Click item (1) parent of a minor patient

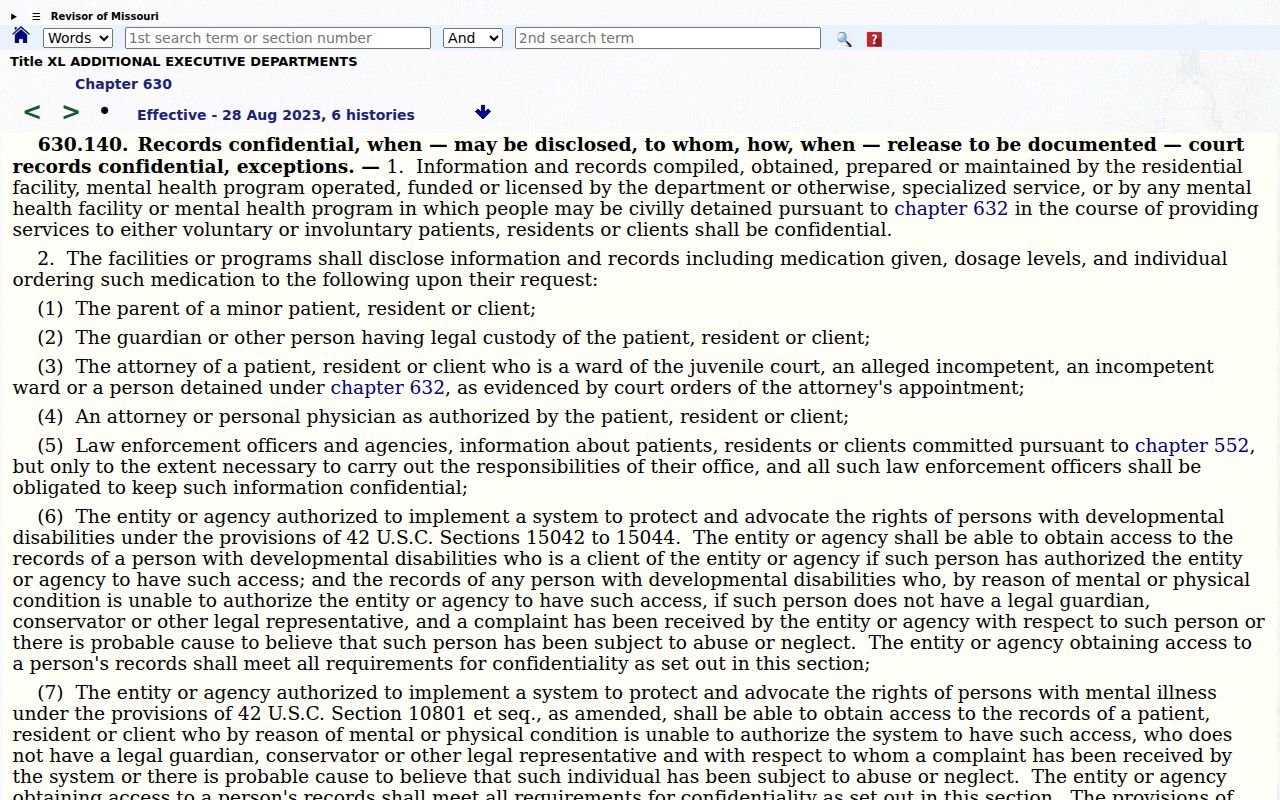(286, 309)
